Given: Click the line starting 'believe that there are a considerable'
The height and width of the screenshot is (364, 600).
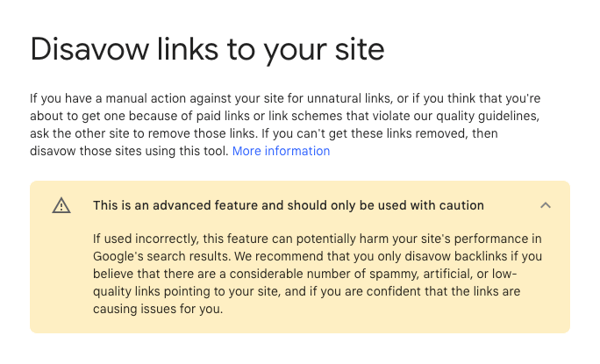Looking at the screenshot, I should pyautogui.click(x=305, y=274).
